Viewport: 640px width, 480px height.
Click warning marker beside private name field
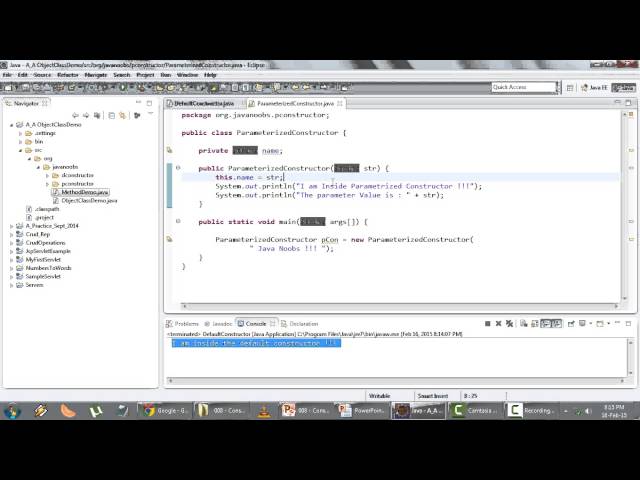(169, 150)
